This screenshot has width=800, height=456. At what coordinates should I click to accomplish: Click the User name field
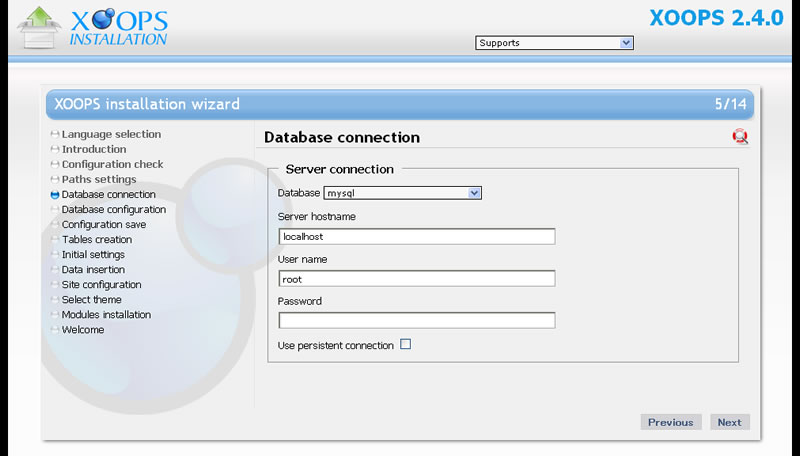point(417,278)
